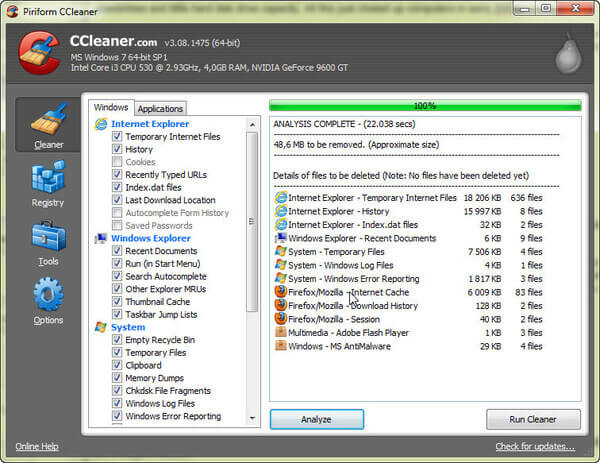The width and height of the screenshot is (600, 463).
Task: Click the Windows Explorer category icon
Action: (101, 238)
